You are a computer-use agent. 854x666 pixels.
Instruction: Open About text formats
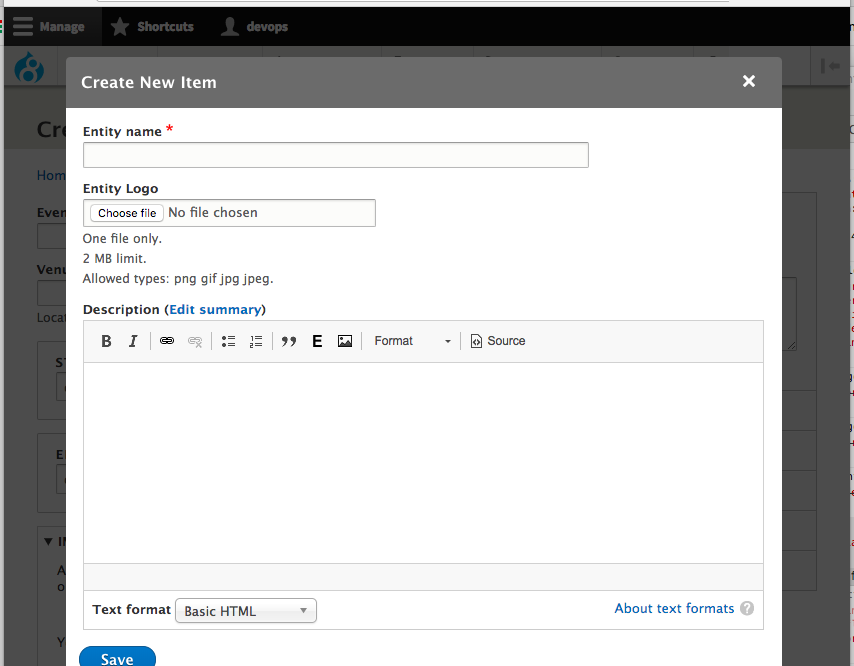tap(674, 608)
